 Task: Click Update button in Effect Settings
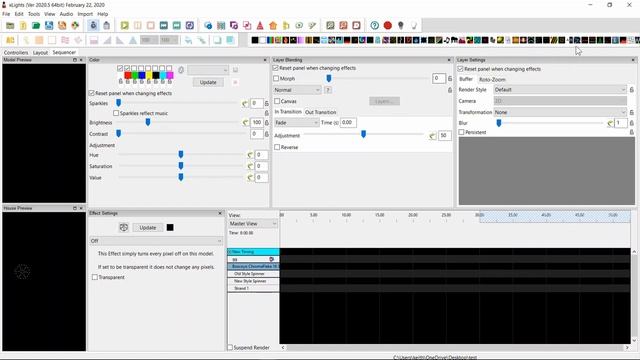147,227
